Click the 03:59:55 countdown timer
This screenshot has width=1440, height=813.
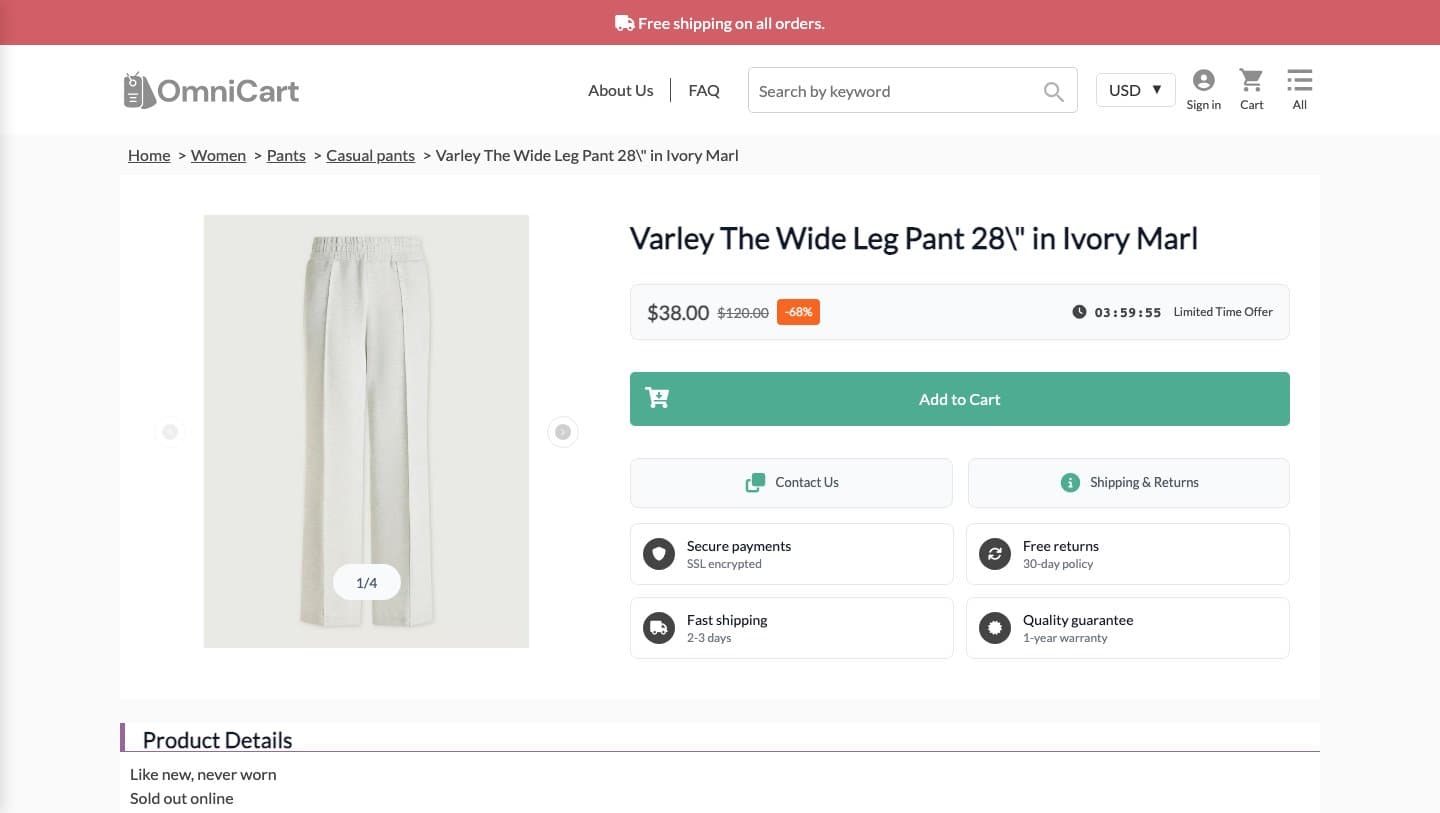(x=1128, y=312)
